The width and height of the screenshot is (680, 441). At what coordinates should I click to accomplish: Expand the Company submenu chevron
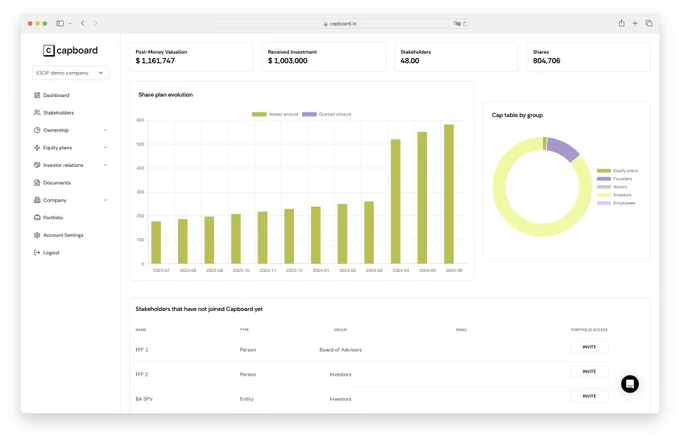105,200
